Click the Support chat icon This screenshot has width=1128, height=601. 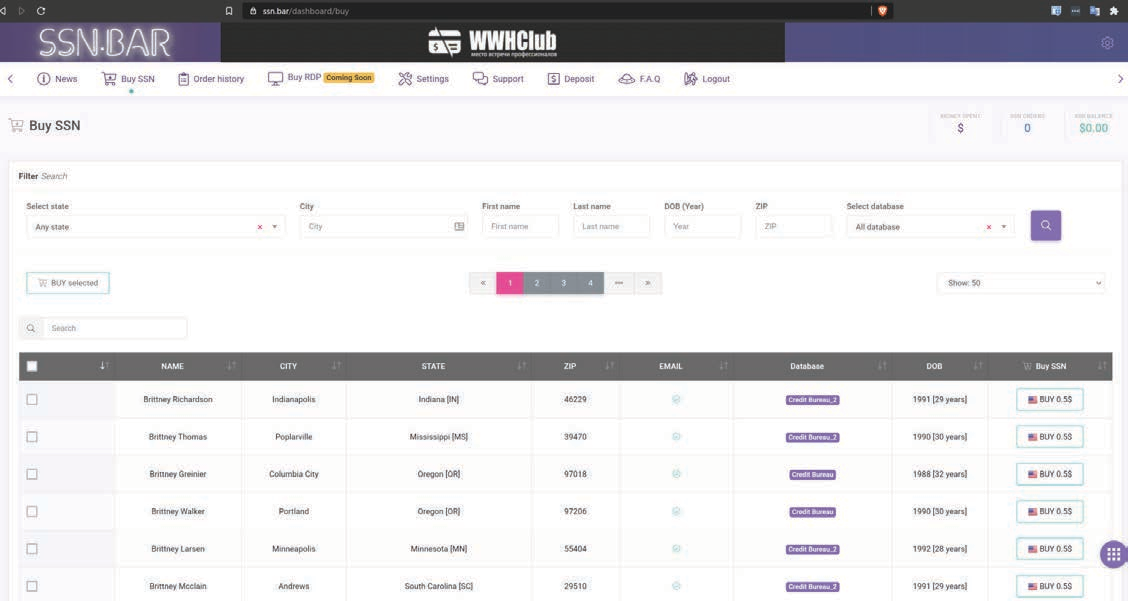click(x=480, y=79)
